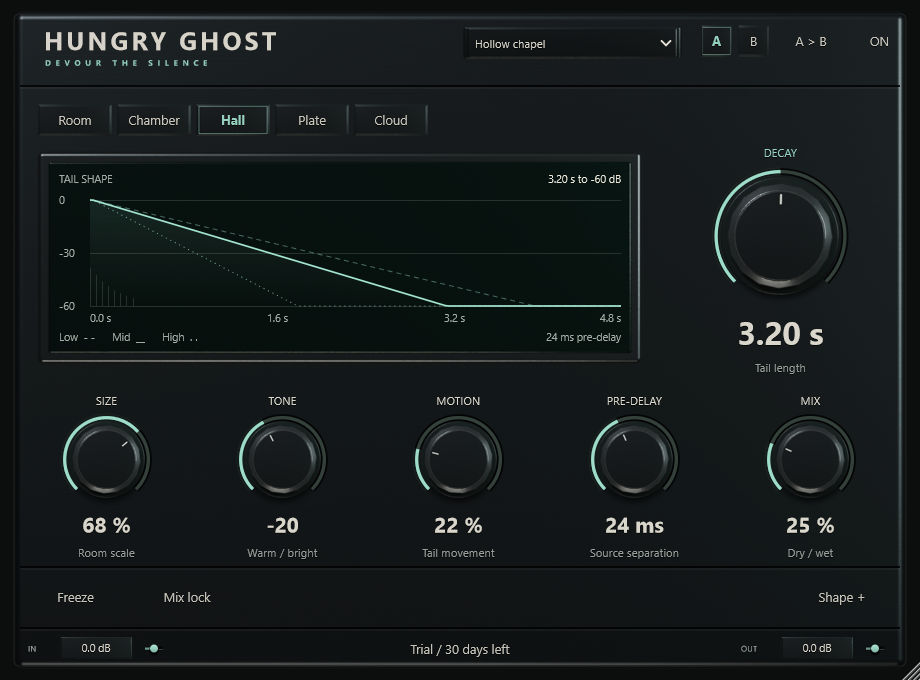This screenshot has height=680, width=920.
Task: Click the output gain slider handle
Action: tap(875, 648)
